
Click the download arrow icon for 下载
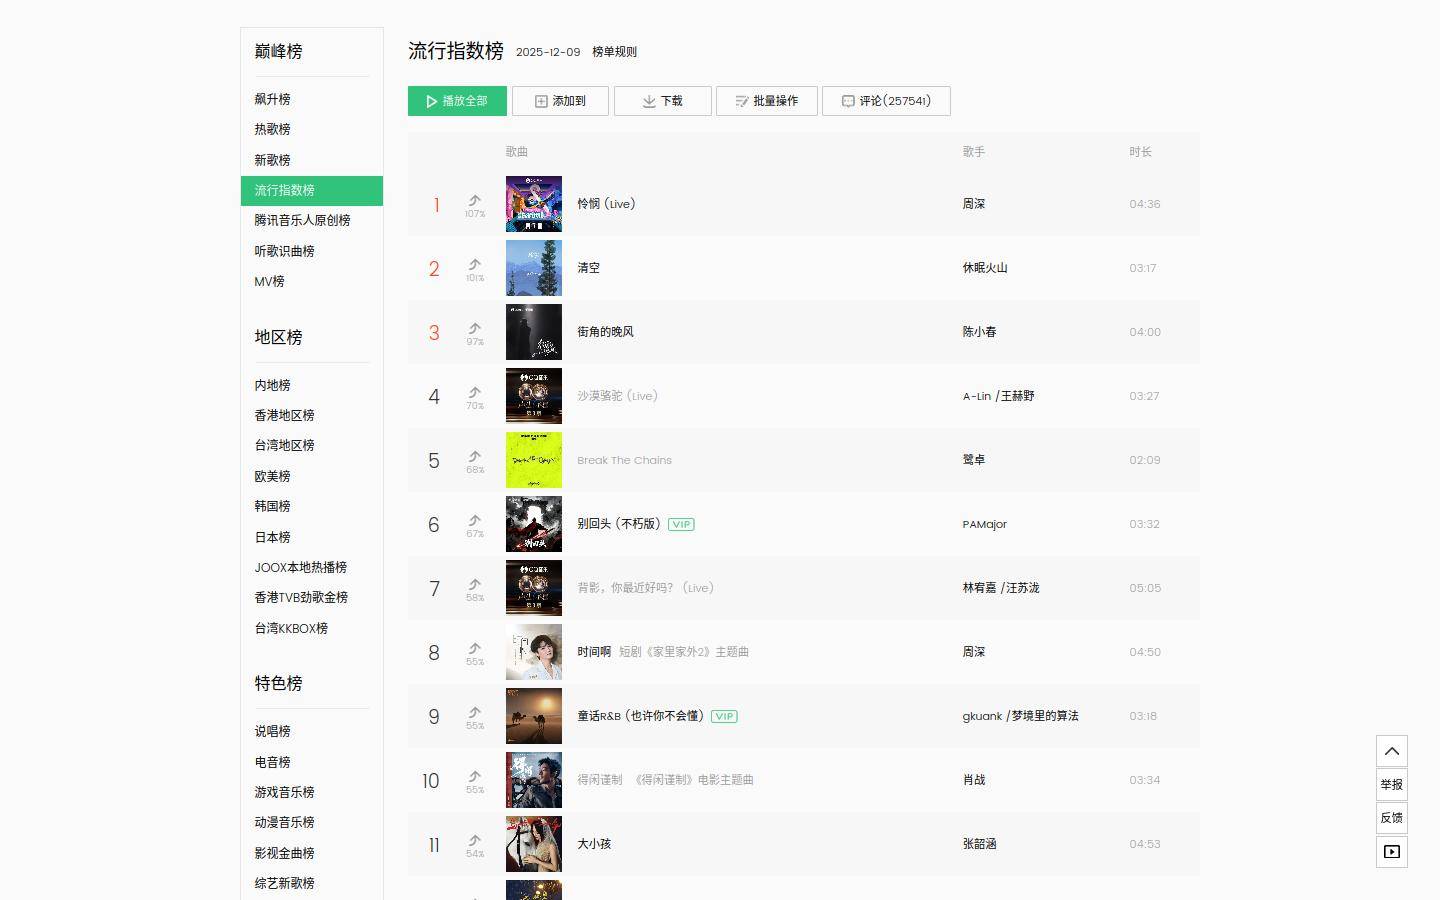coord(649,101)
